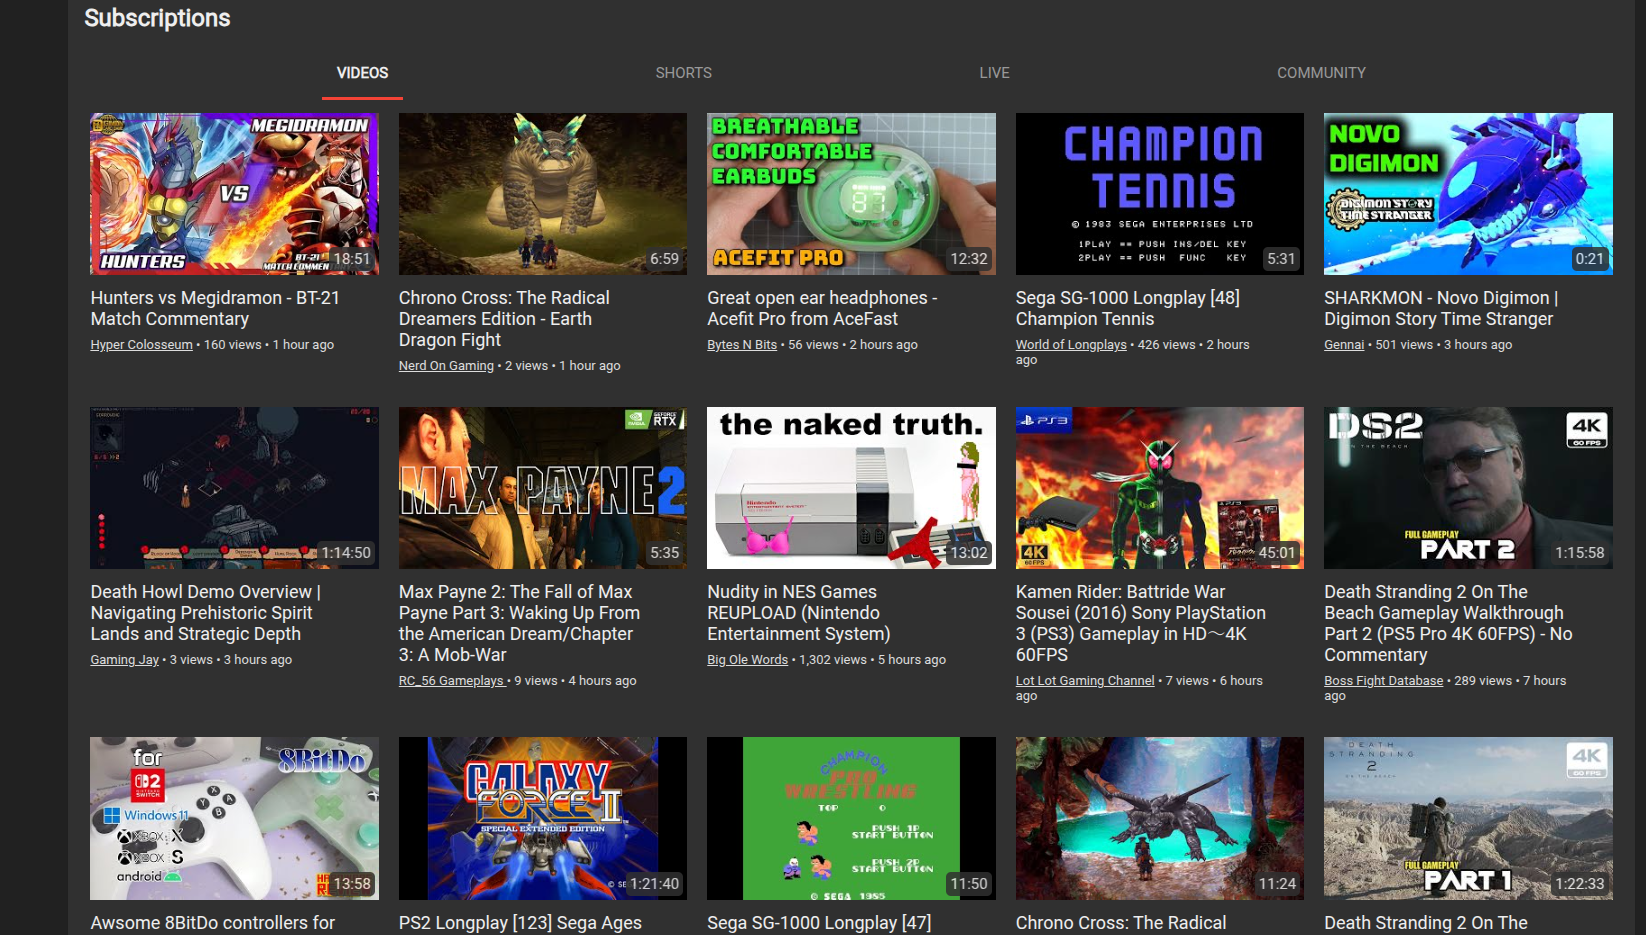This screenshot has width=1646, height=935.
Task: Click title 'PS2 Longplay [123] Sega Ages'
Action: point(520,923)
